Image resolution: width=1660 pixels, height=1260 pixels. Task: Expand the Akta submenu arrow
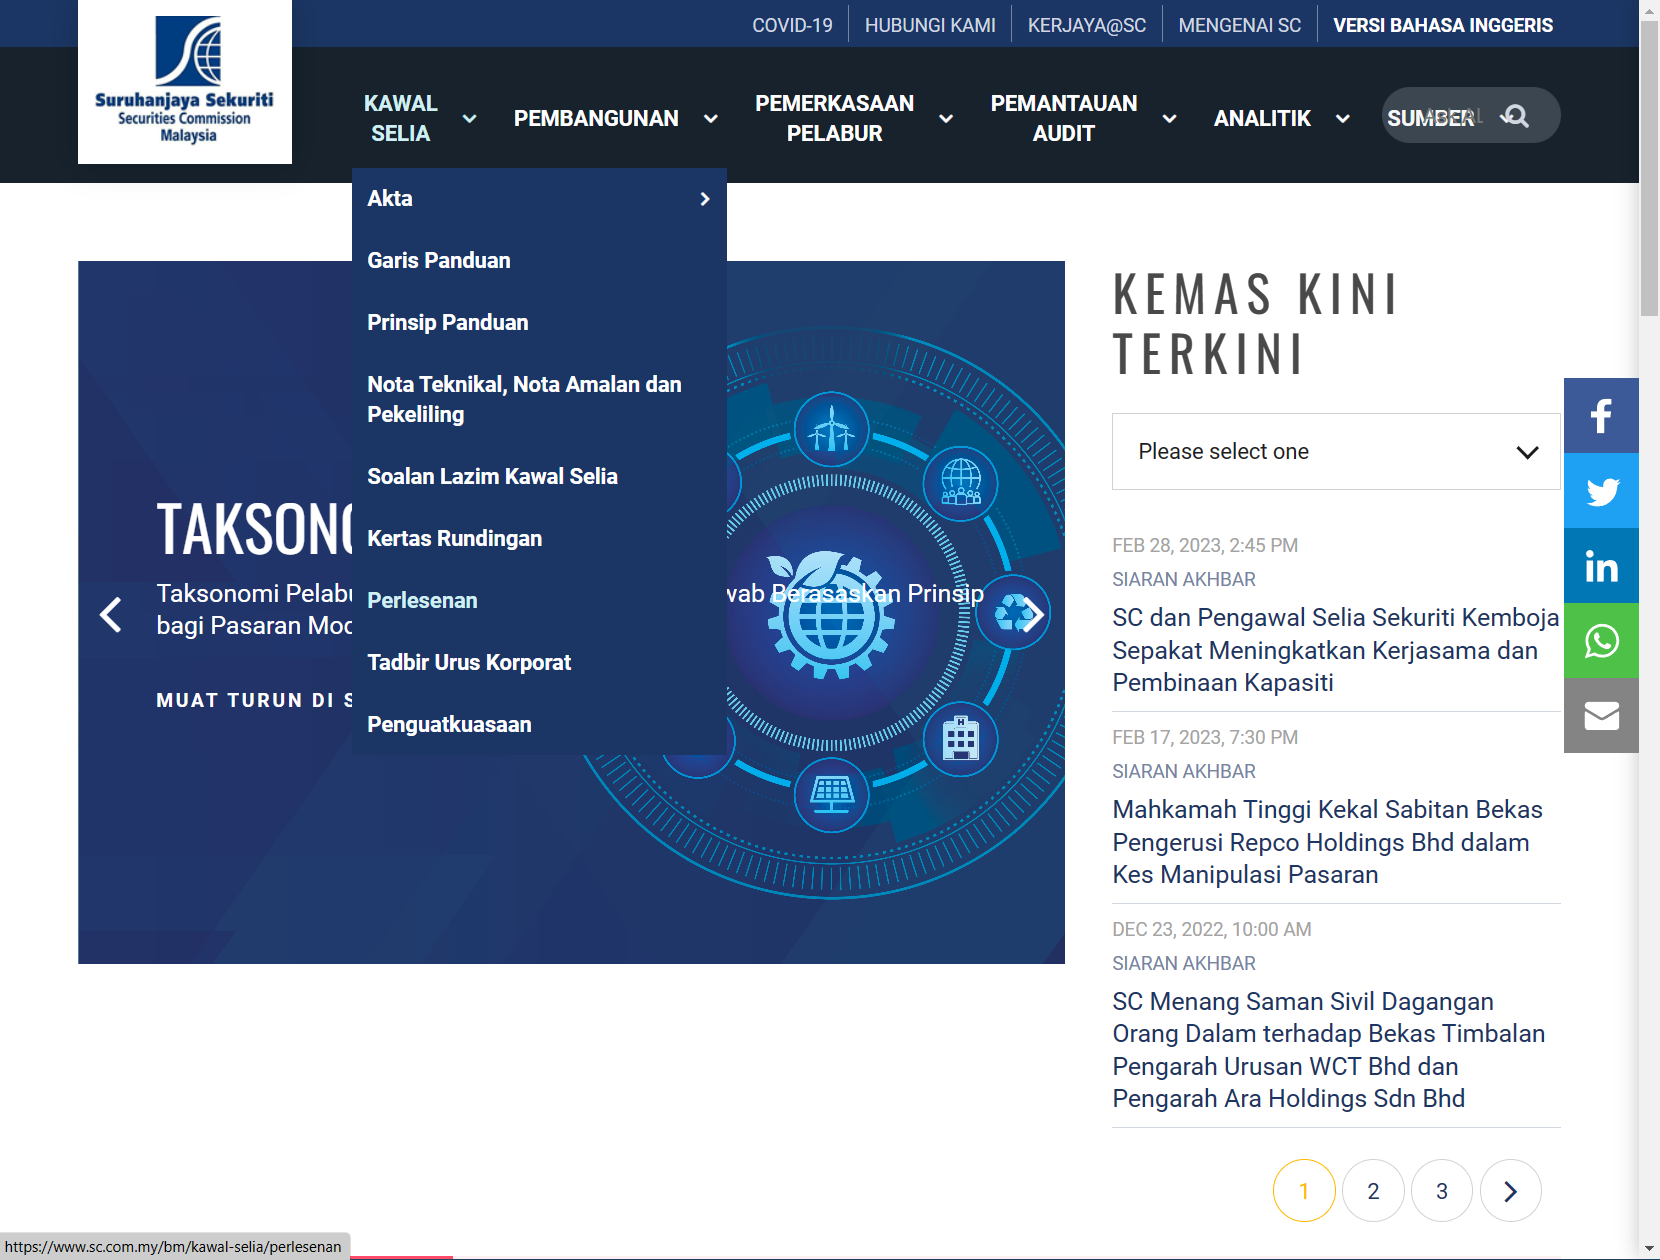(705, 199)
